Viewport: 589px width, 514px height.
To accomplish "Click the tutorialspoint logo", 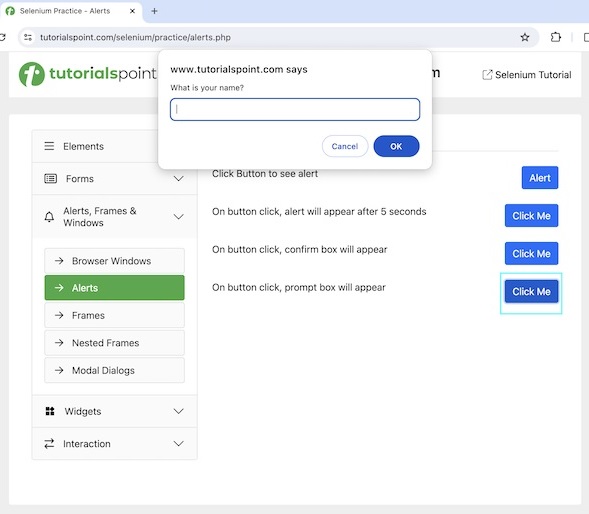I will point(88,74).
